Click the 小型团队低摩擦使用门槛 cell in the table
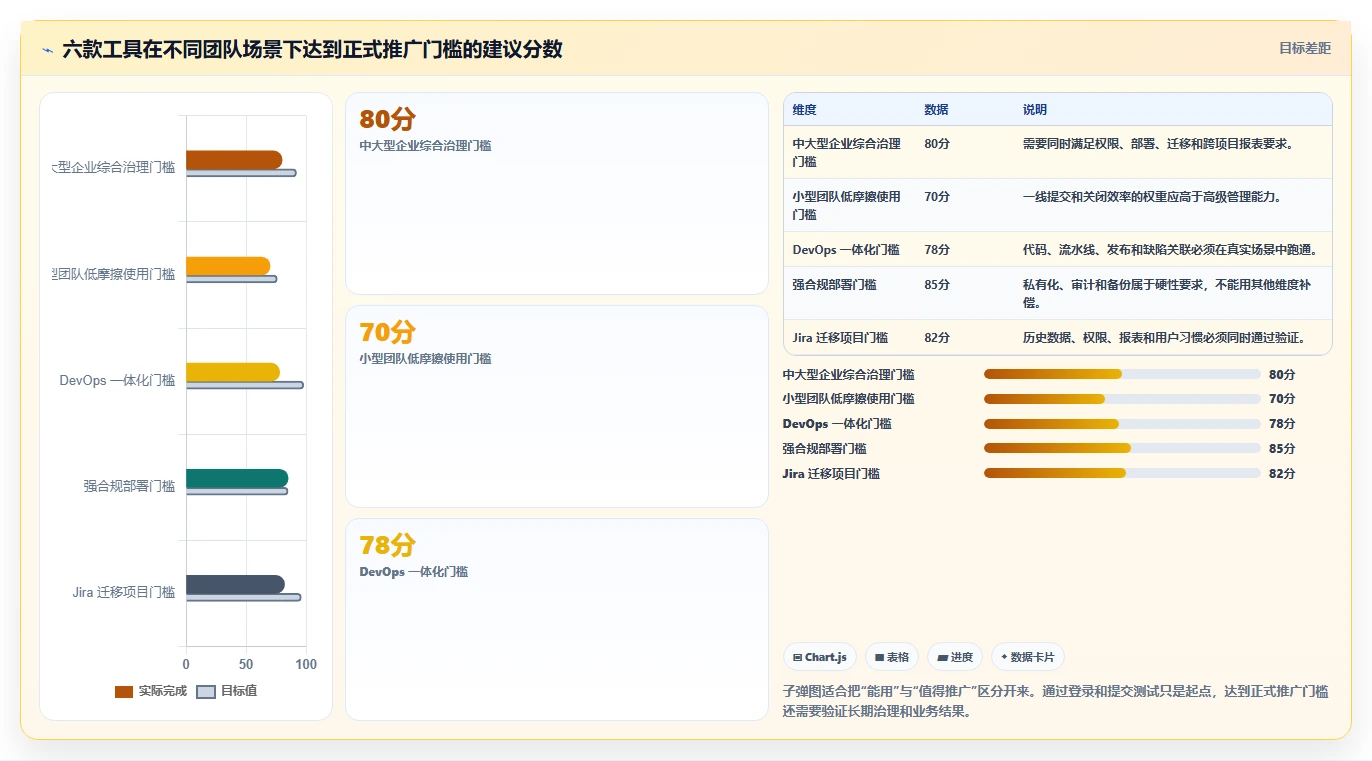This screenshot has height=761, width=1372. click(x=848, y=205)
